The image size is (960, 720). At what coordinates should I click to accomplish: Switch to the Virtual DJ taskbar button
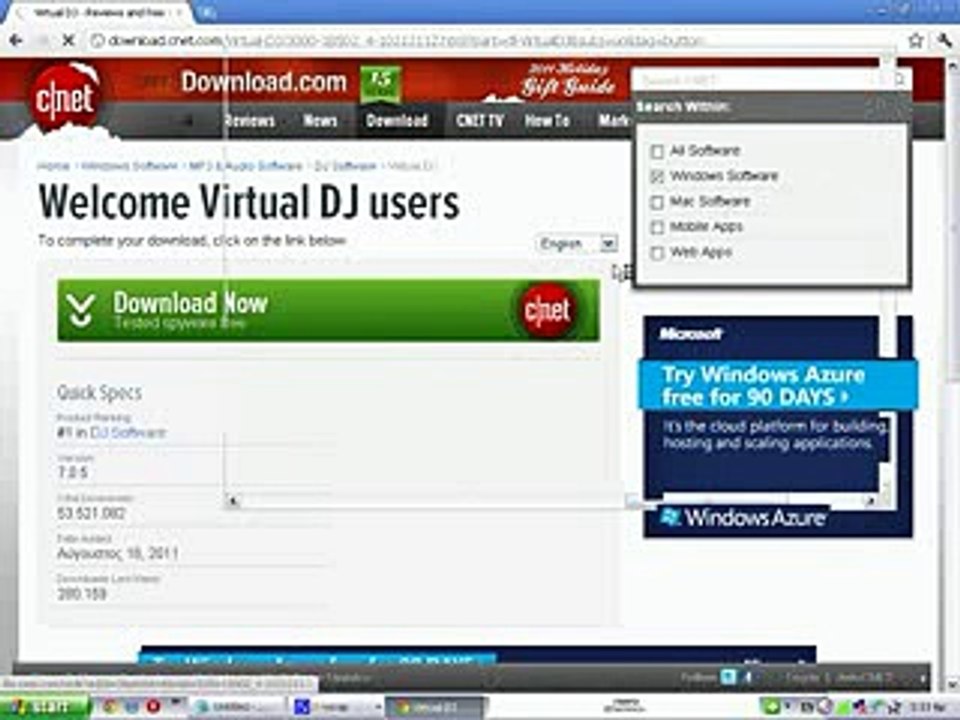tap(436, 708)
